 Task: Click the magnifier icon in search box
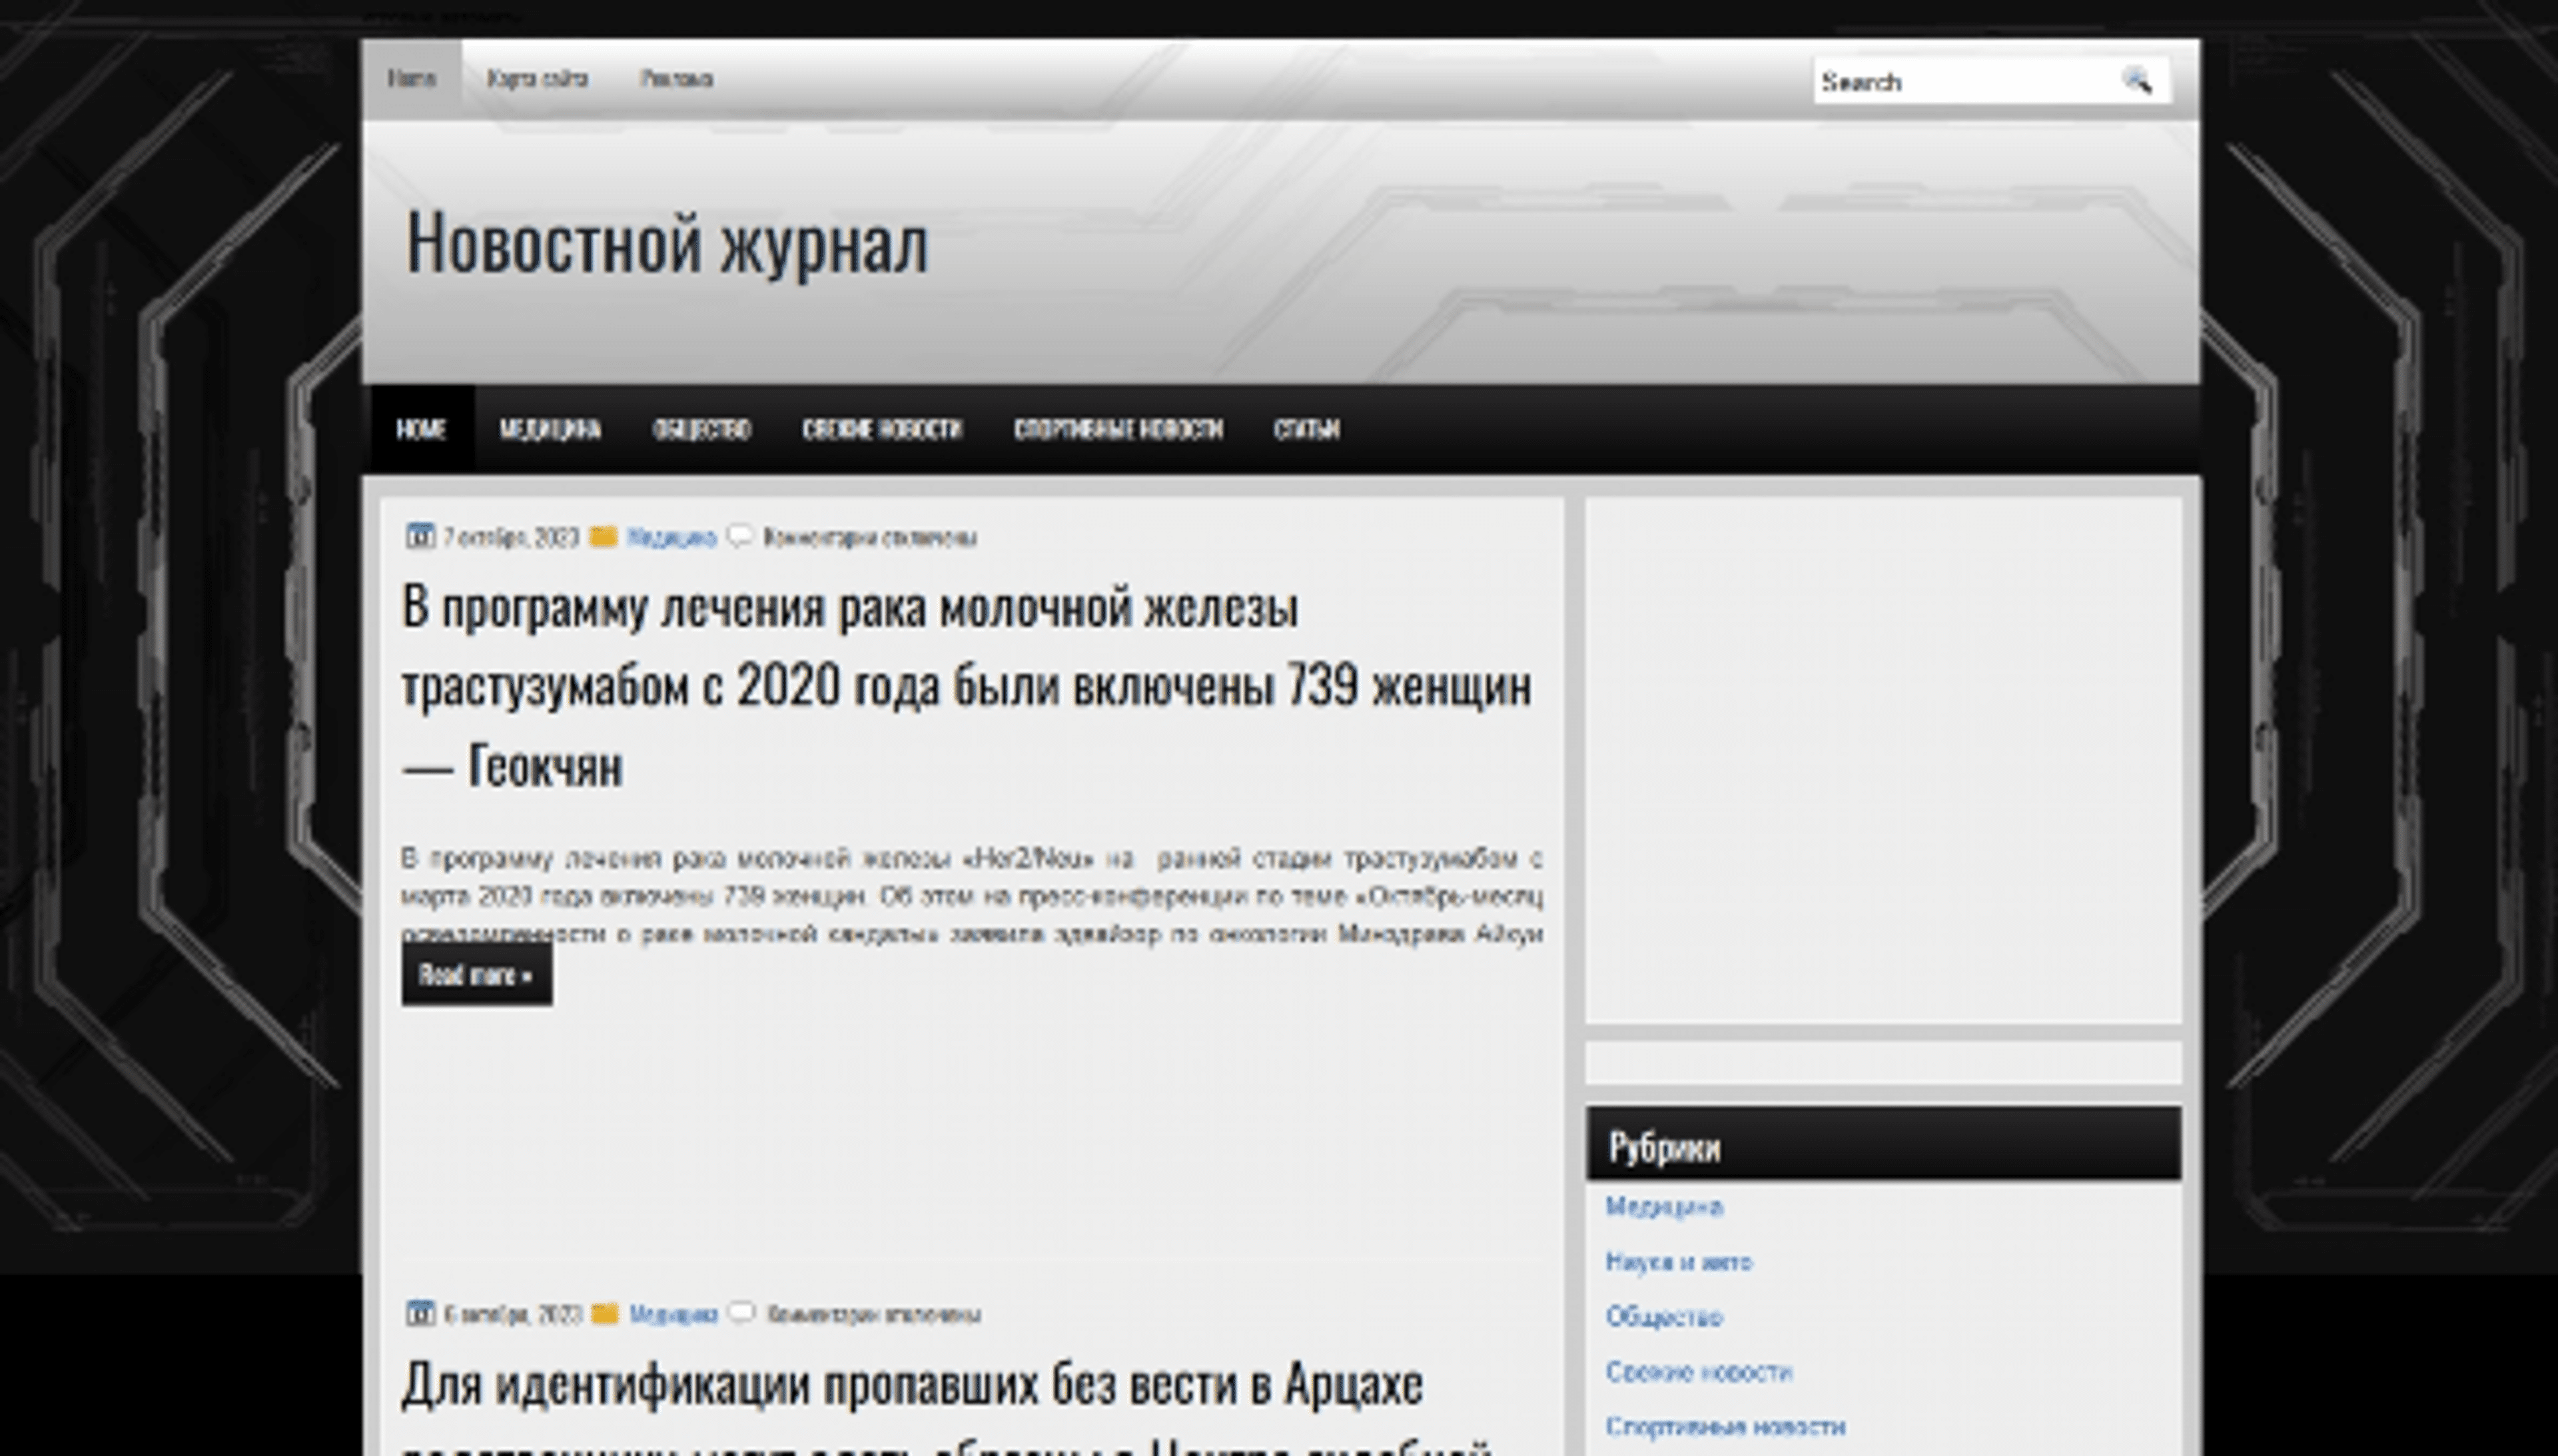2136,80
